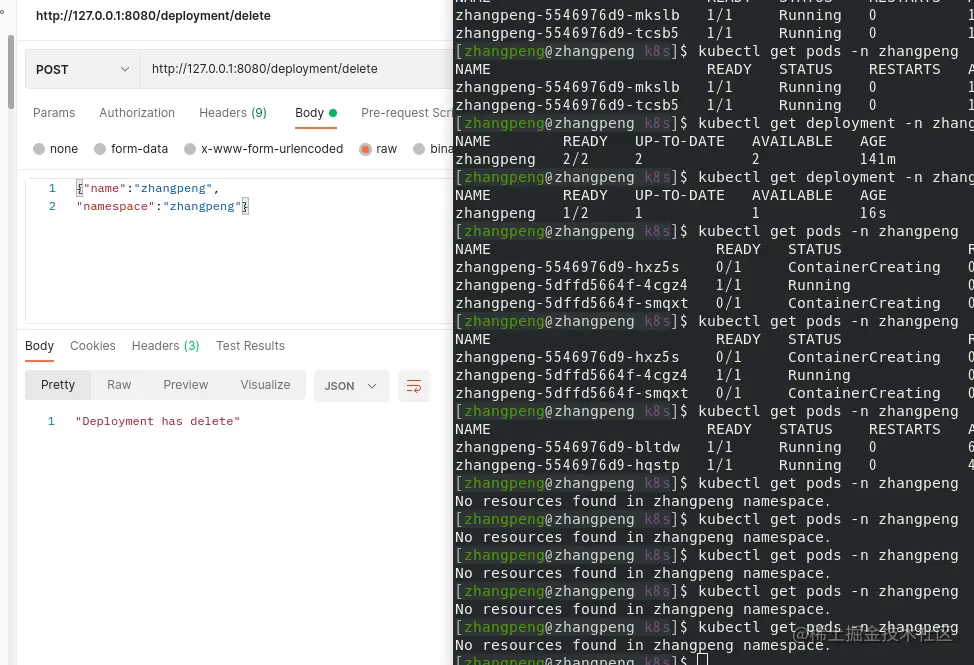Screen dimensions: 974x665
Task: Click the terminal cursor at last prompt
Action: [703, 659]
